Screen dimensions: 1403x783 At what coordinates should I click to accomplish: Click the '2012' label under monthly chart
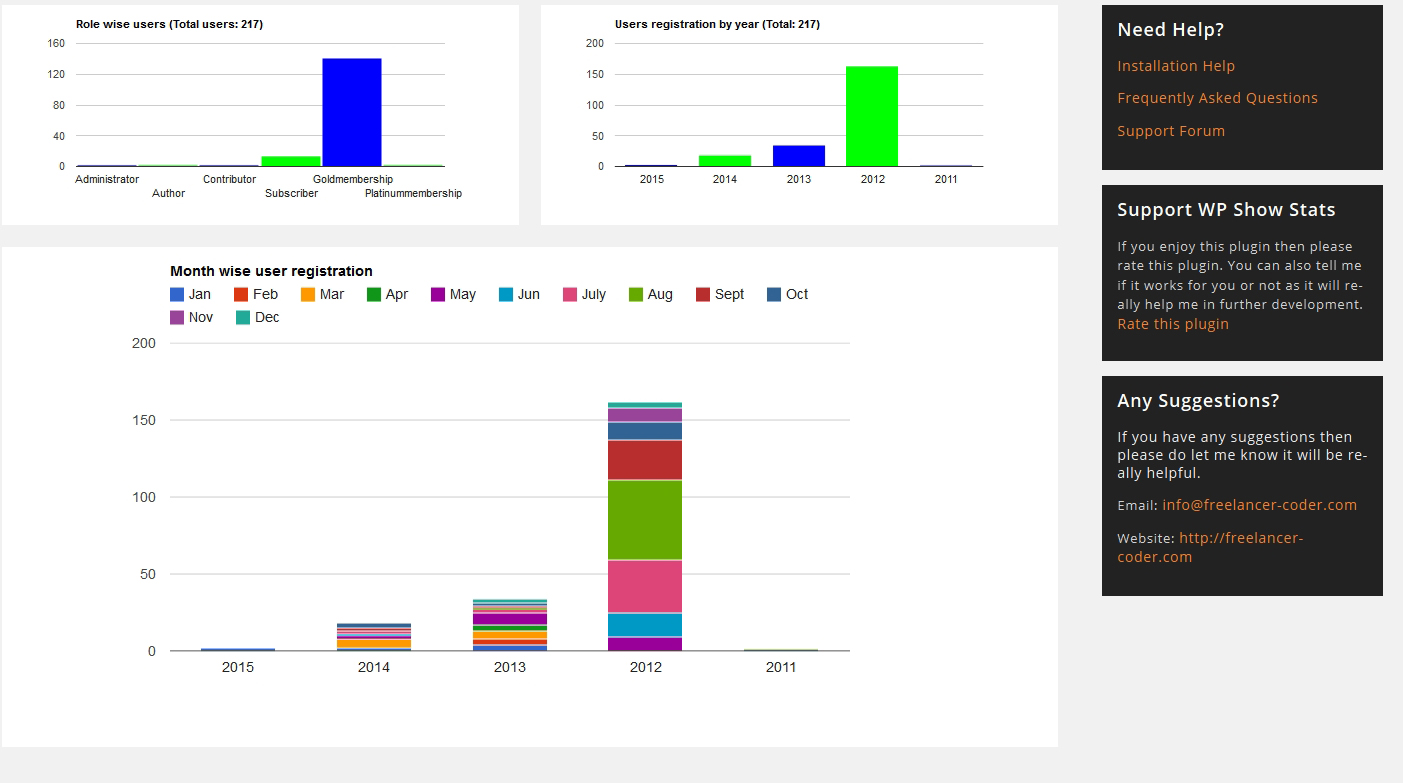click(x=645, y=667)
